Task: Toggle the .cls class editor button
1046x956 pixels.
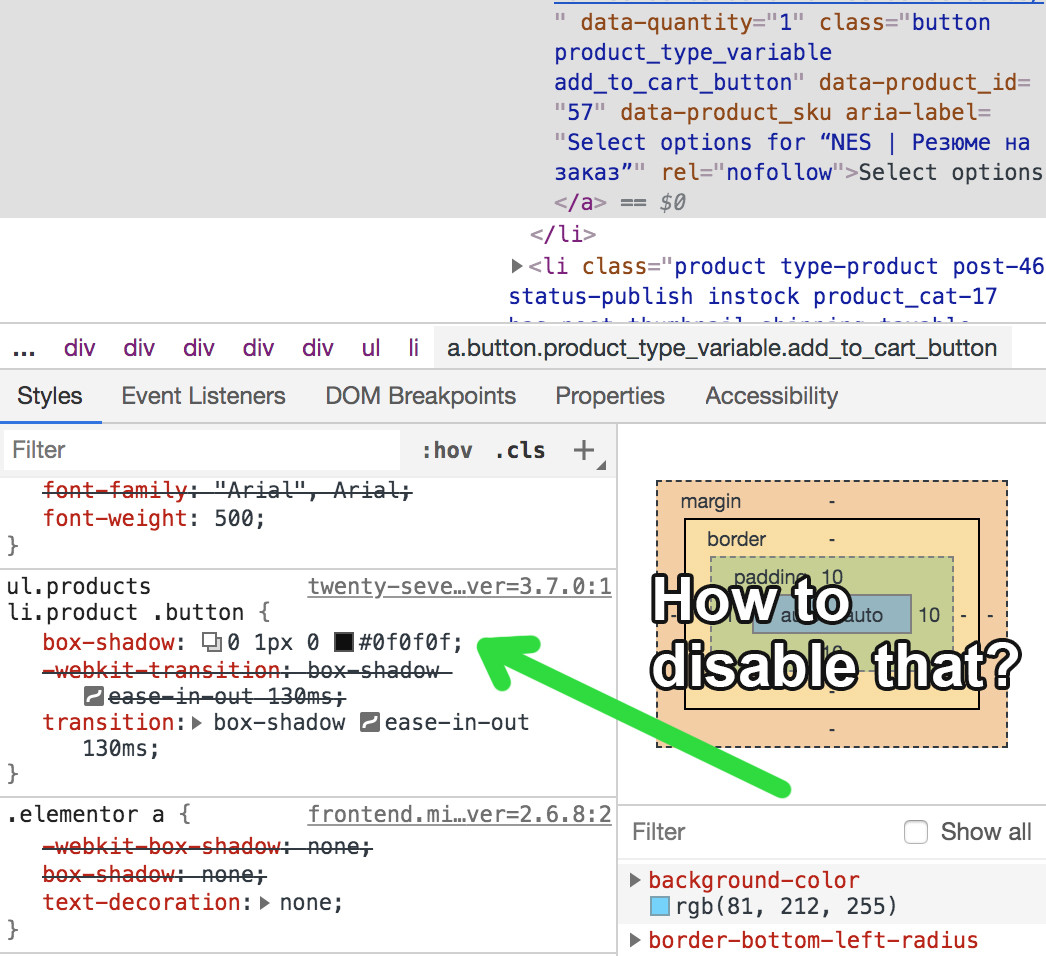Action: tap(520, 450)
